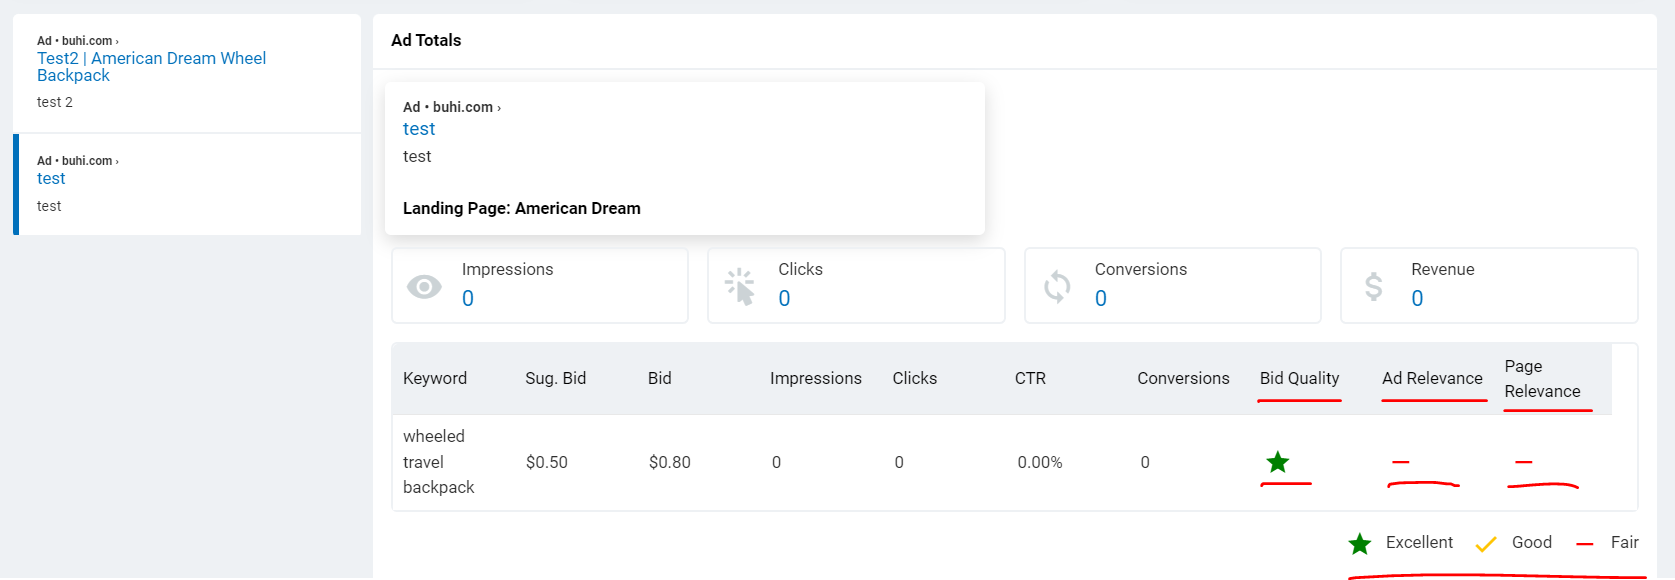Click the Clicks cursor icon

pyautogui.click(x=740, y=287)
